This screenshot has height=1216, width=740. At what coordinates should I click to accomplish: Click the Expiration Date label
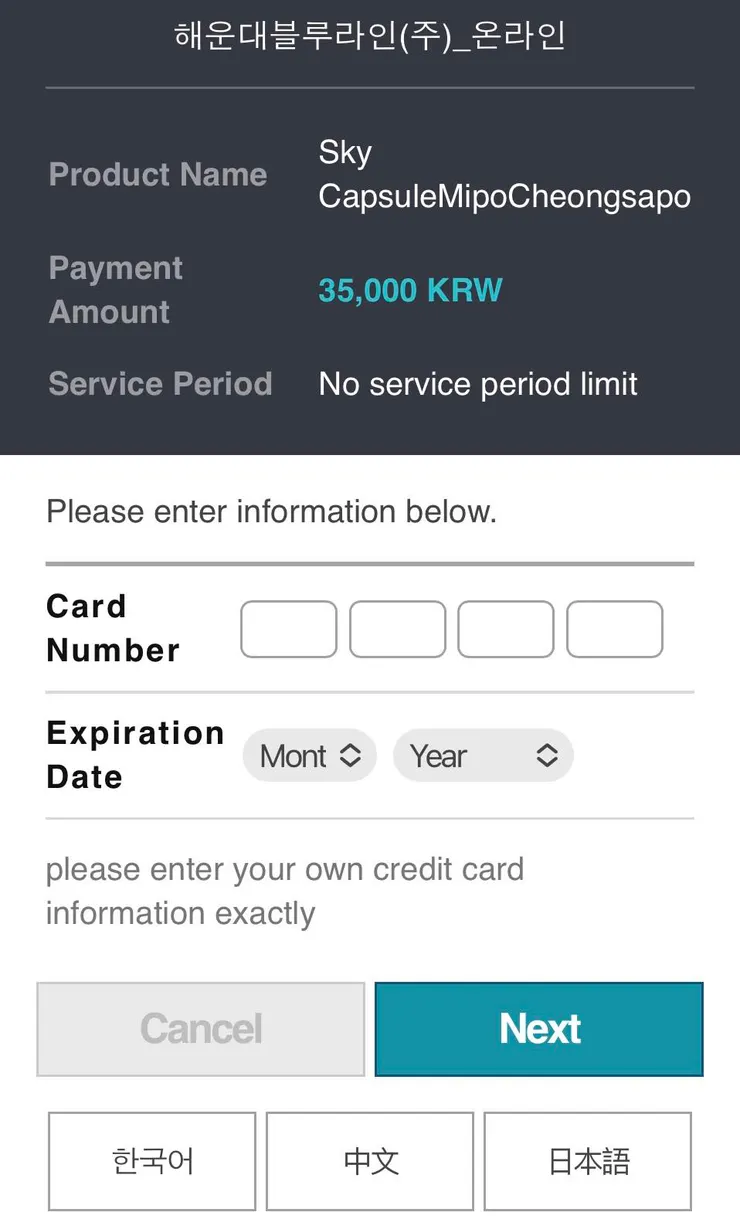tap(134, 755)
